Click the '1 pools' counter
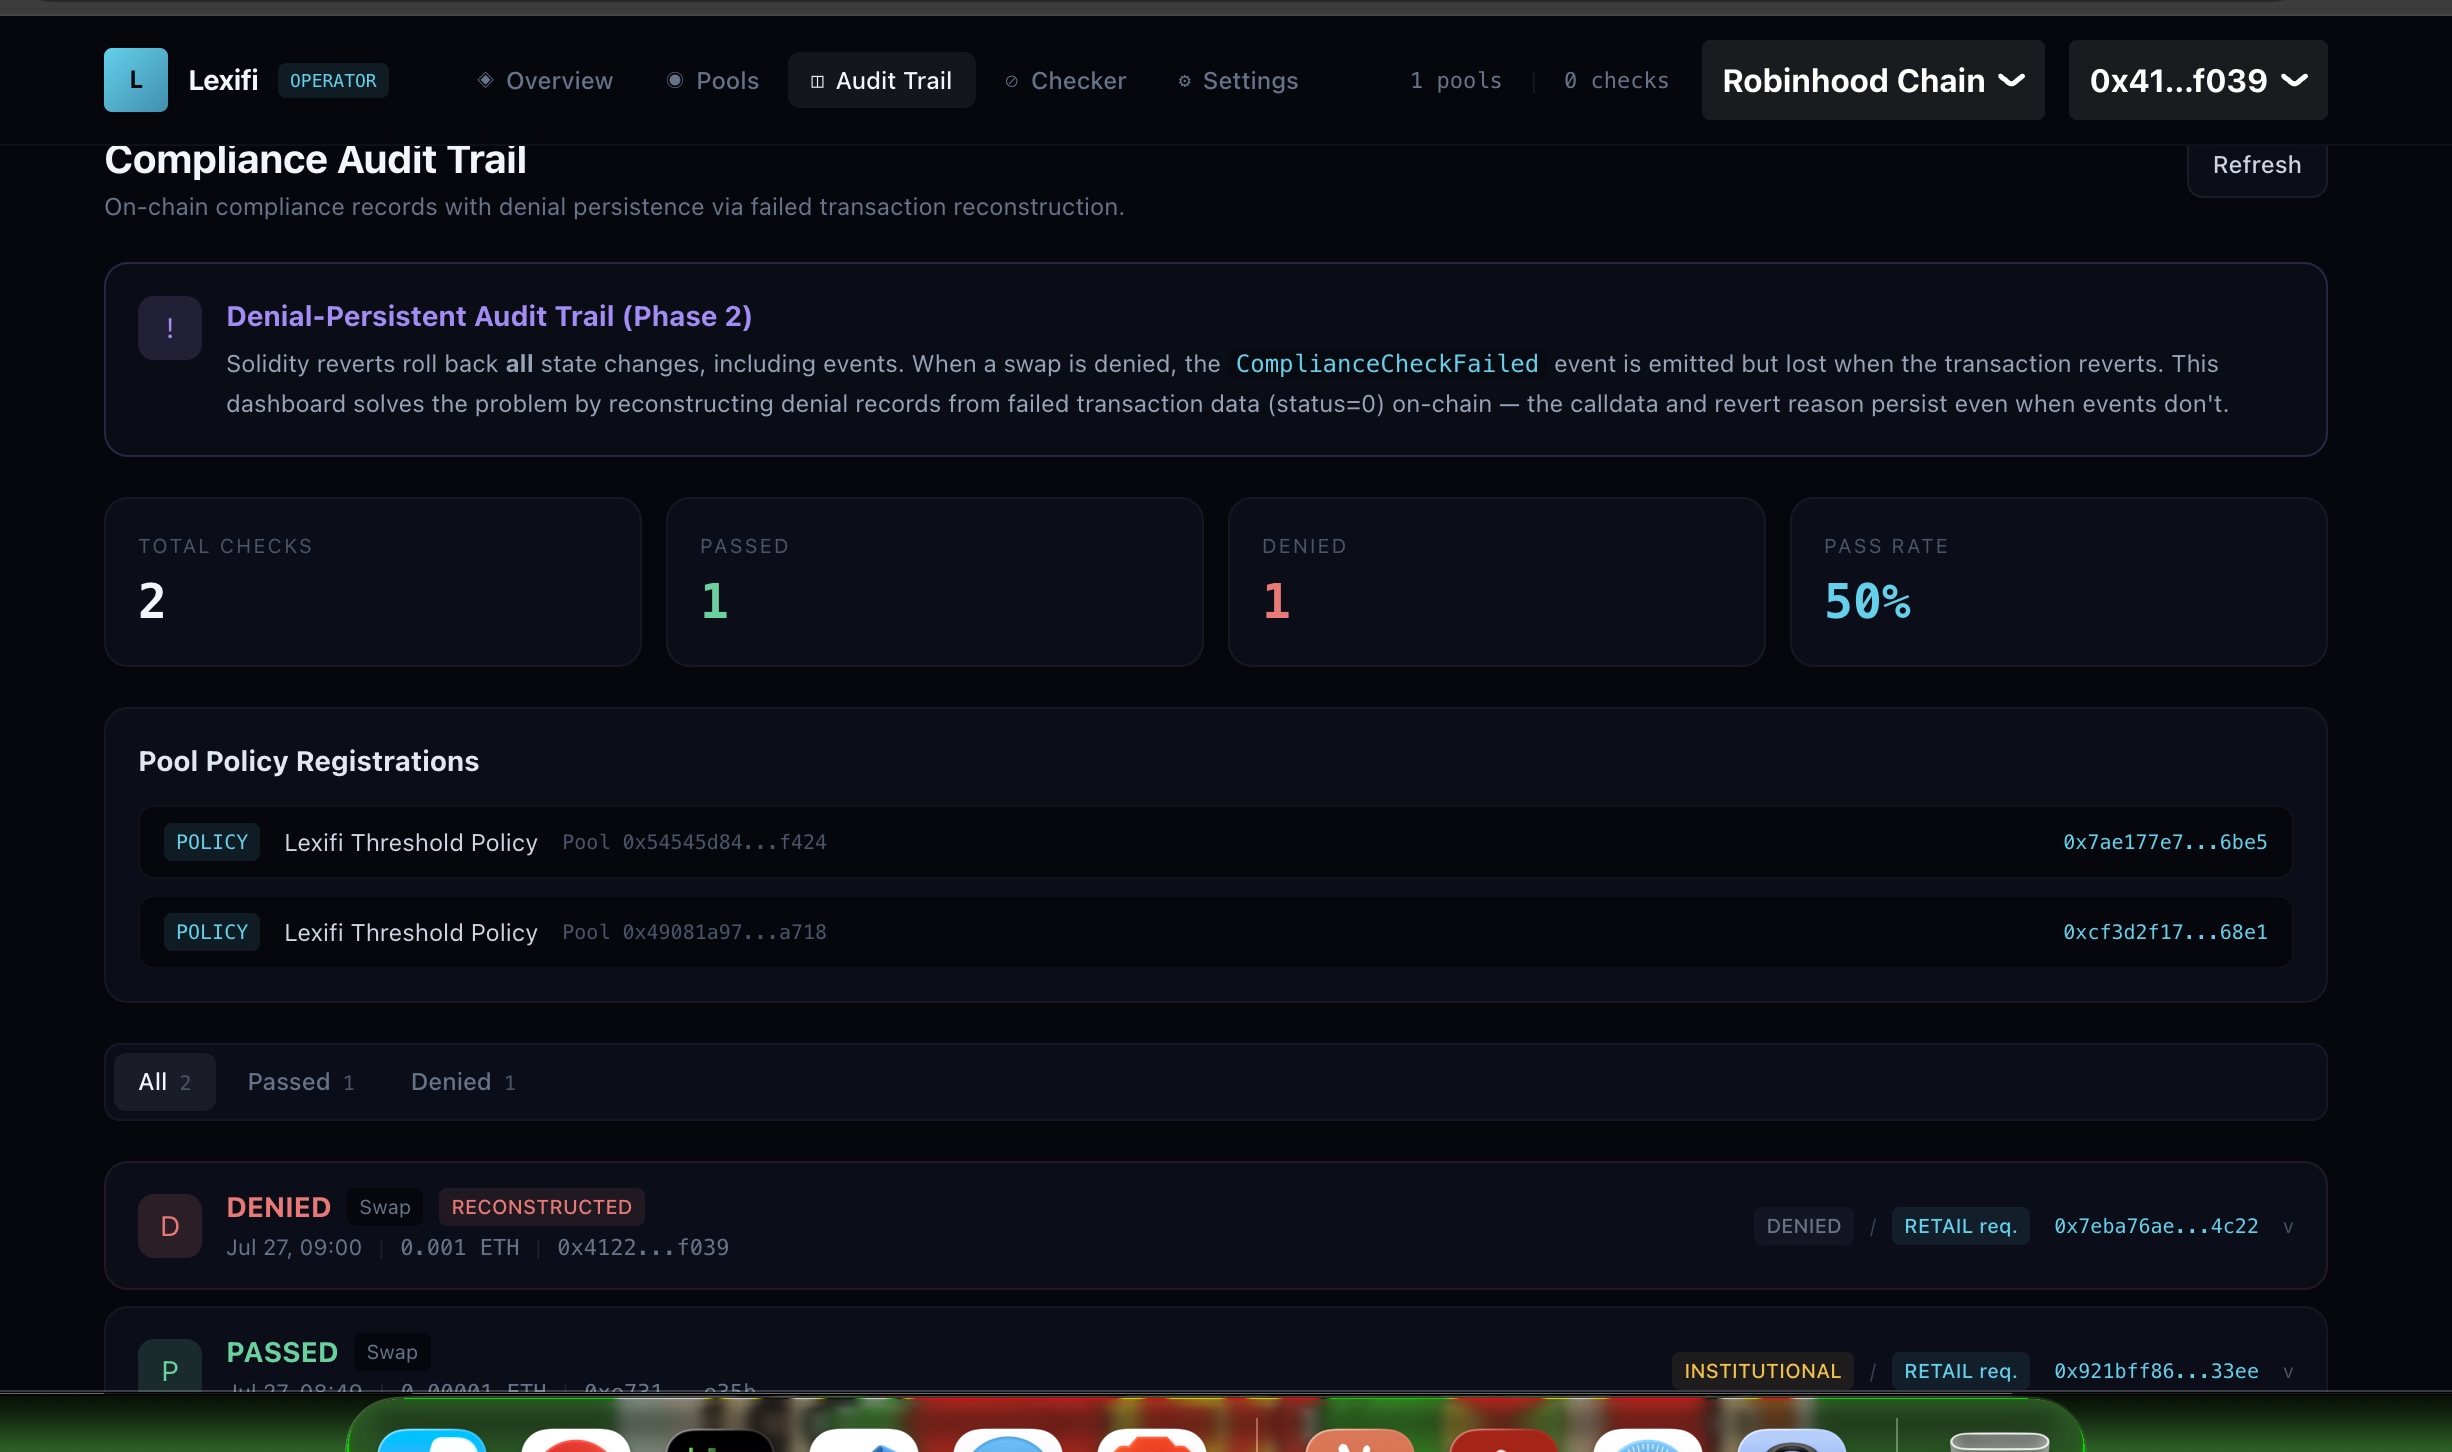 coord(1456,80)
